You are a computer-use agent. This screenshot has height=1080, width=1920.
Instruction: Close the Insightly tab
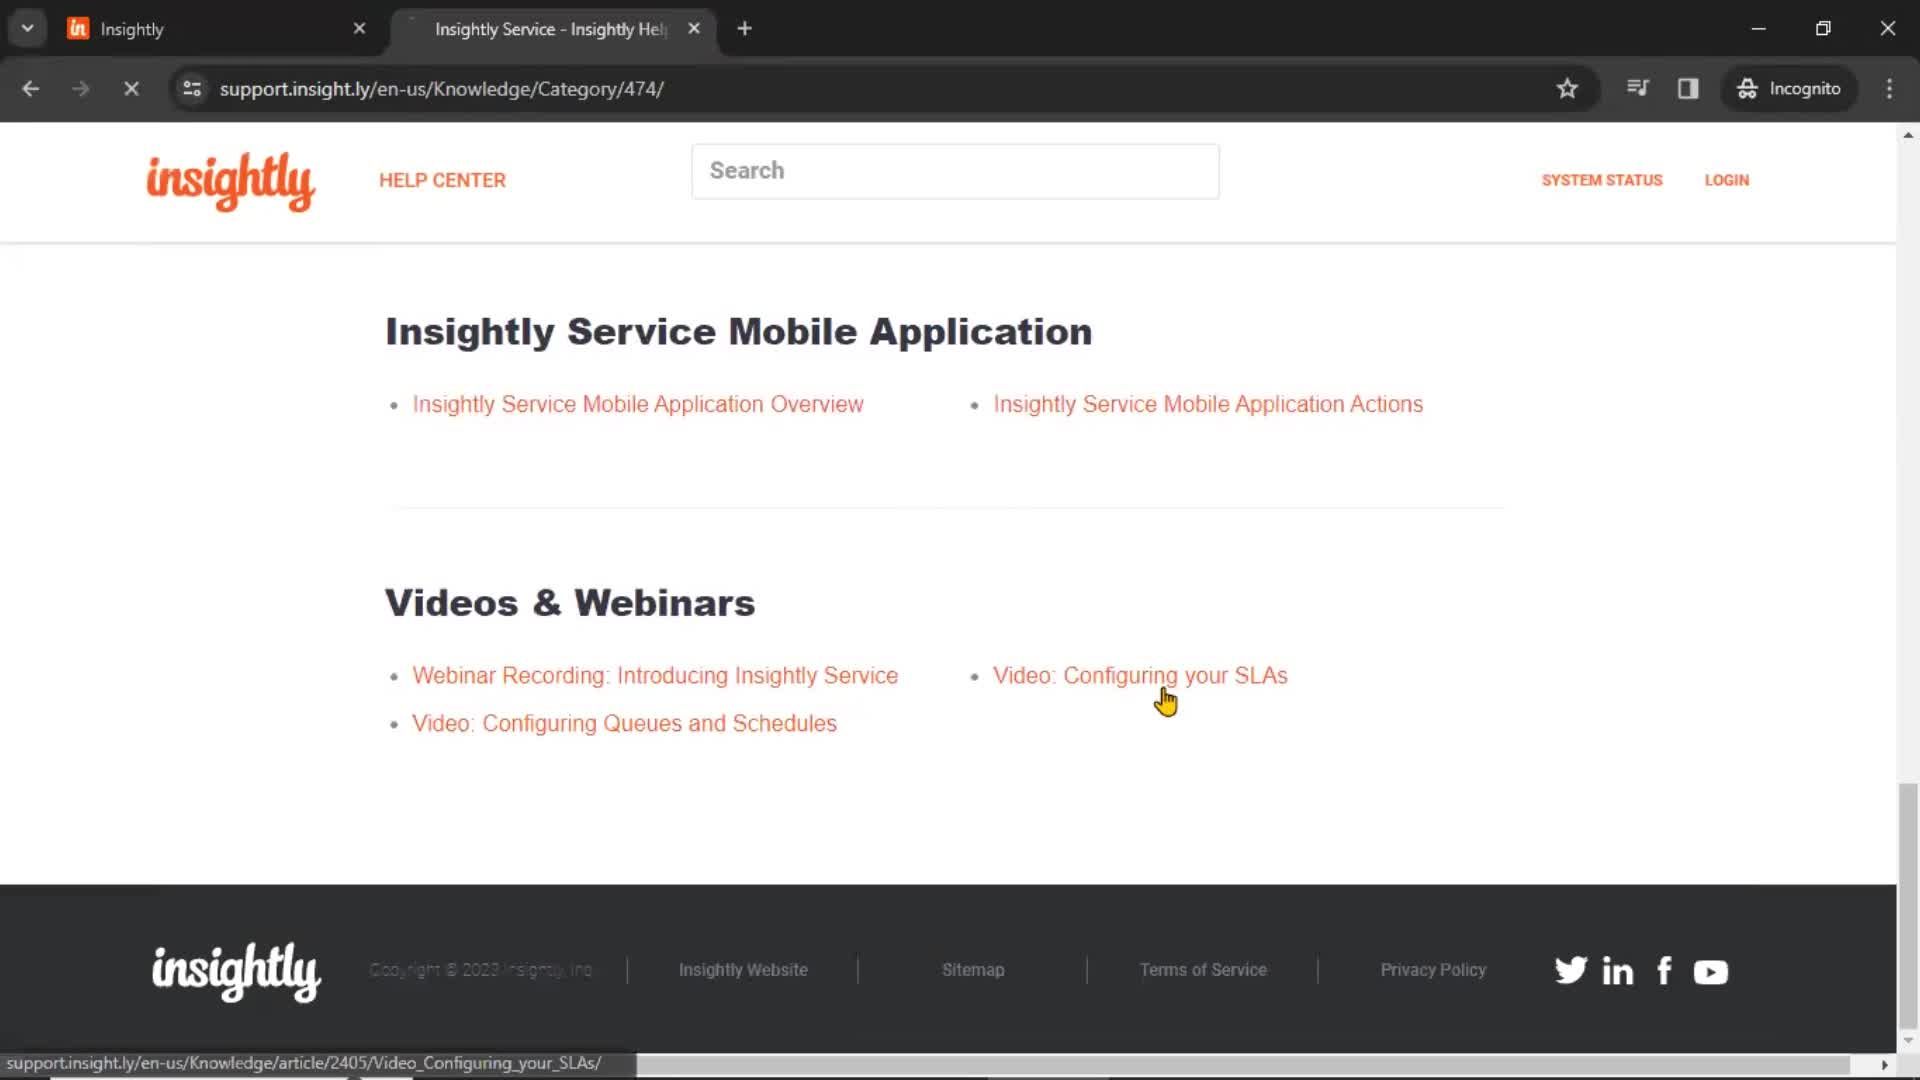click(359, 29)
